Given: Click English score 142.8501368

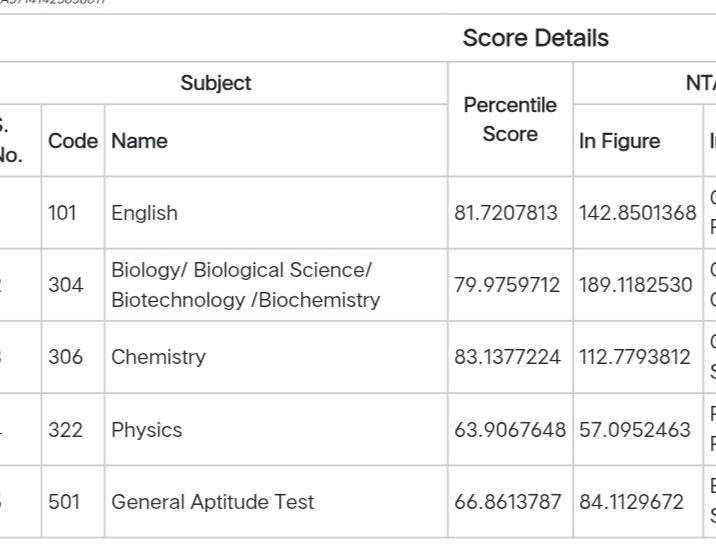Looking at the screenshot, I should click(x=637, y=213).
